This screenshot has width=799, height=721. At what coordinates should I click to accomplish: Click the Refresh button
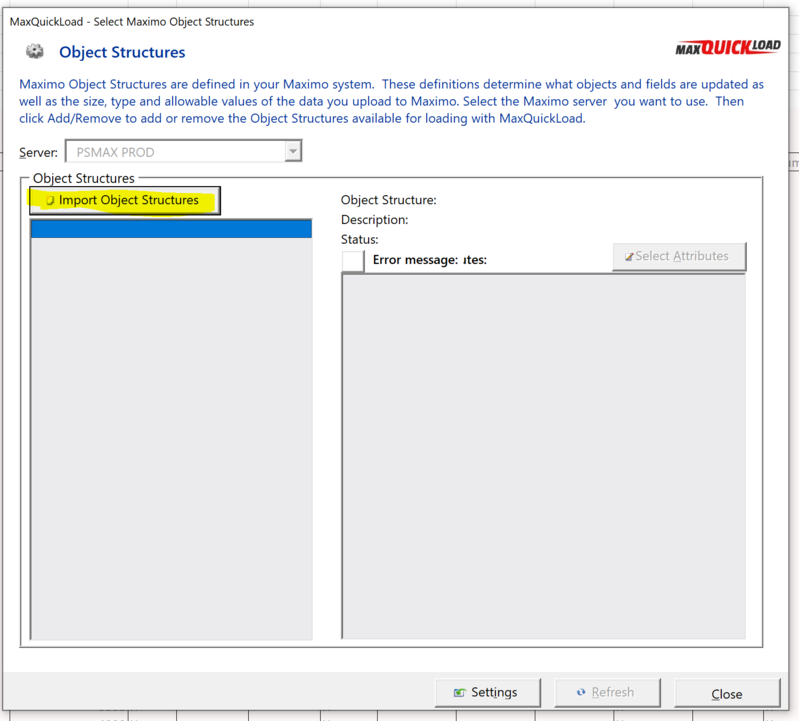coord(607,692)
